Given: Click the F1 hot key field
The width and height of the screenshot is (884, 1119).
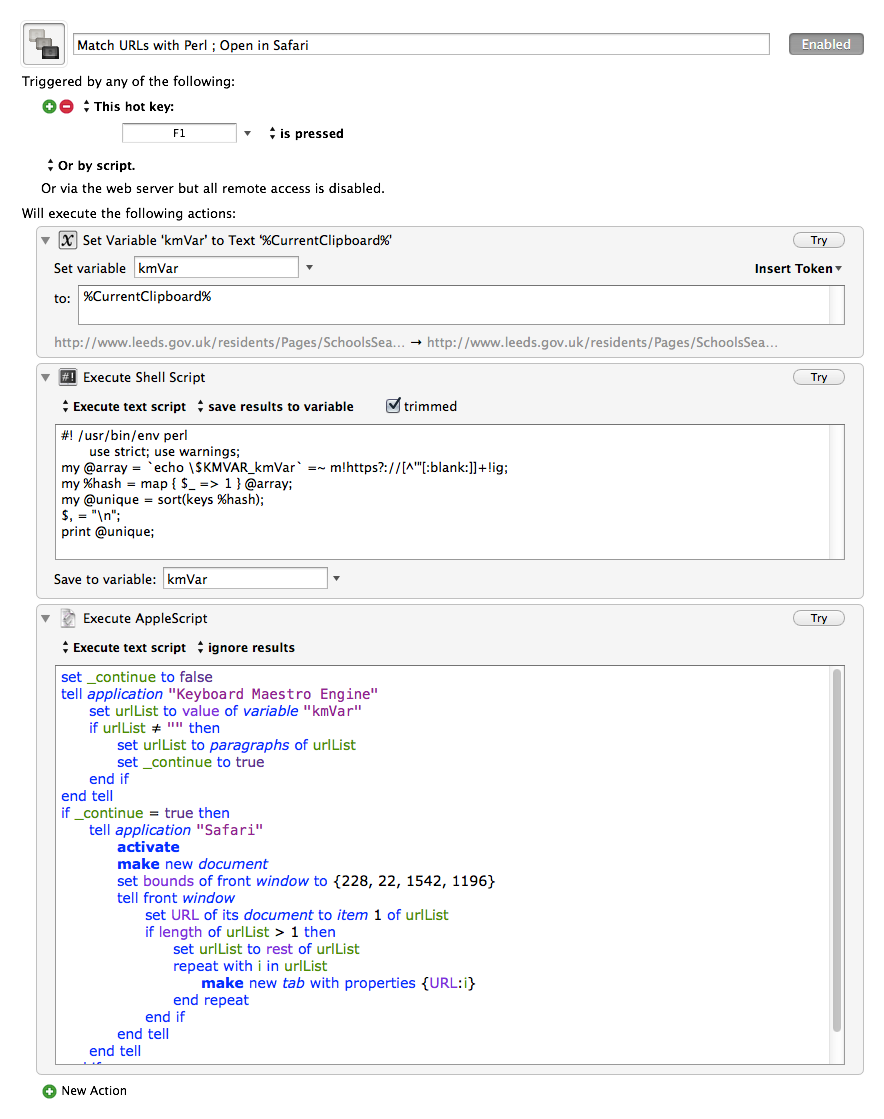Looking at the screenshot, I should 179,133.
